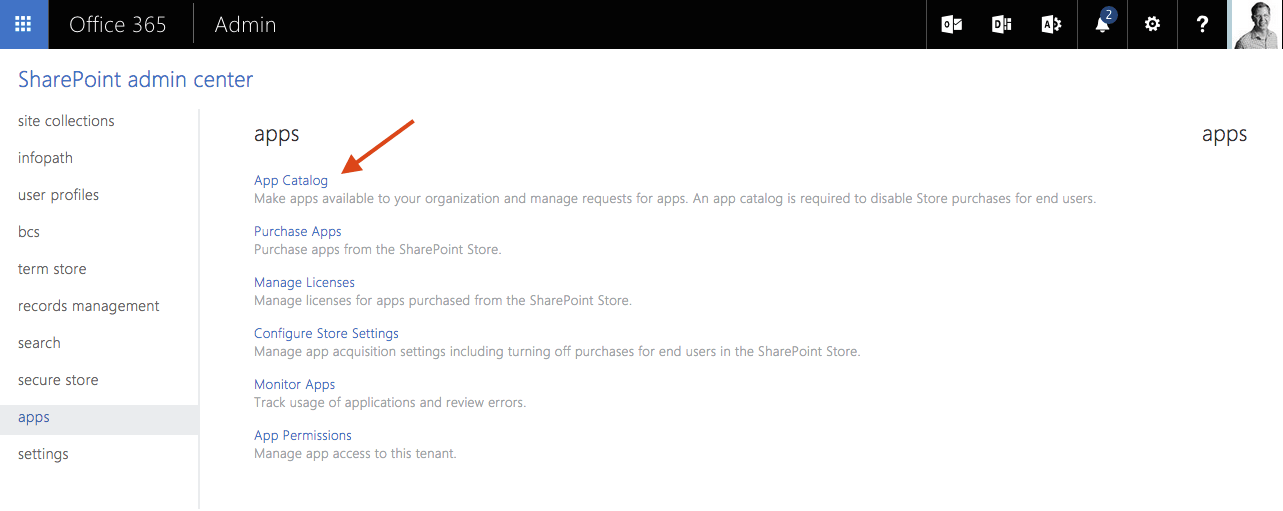Open the user profile photo menu
The height and width of the screenshot is (511, 1283).
(1256, 24)
